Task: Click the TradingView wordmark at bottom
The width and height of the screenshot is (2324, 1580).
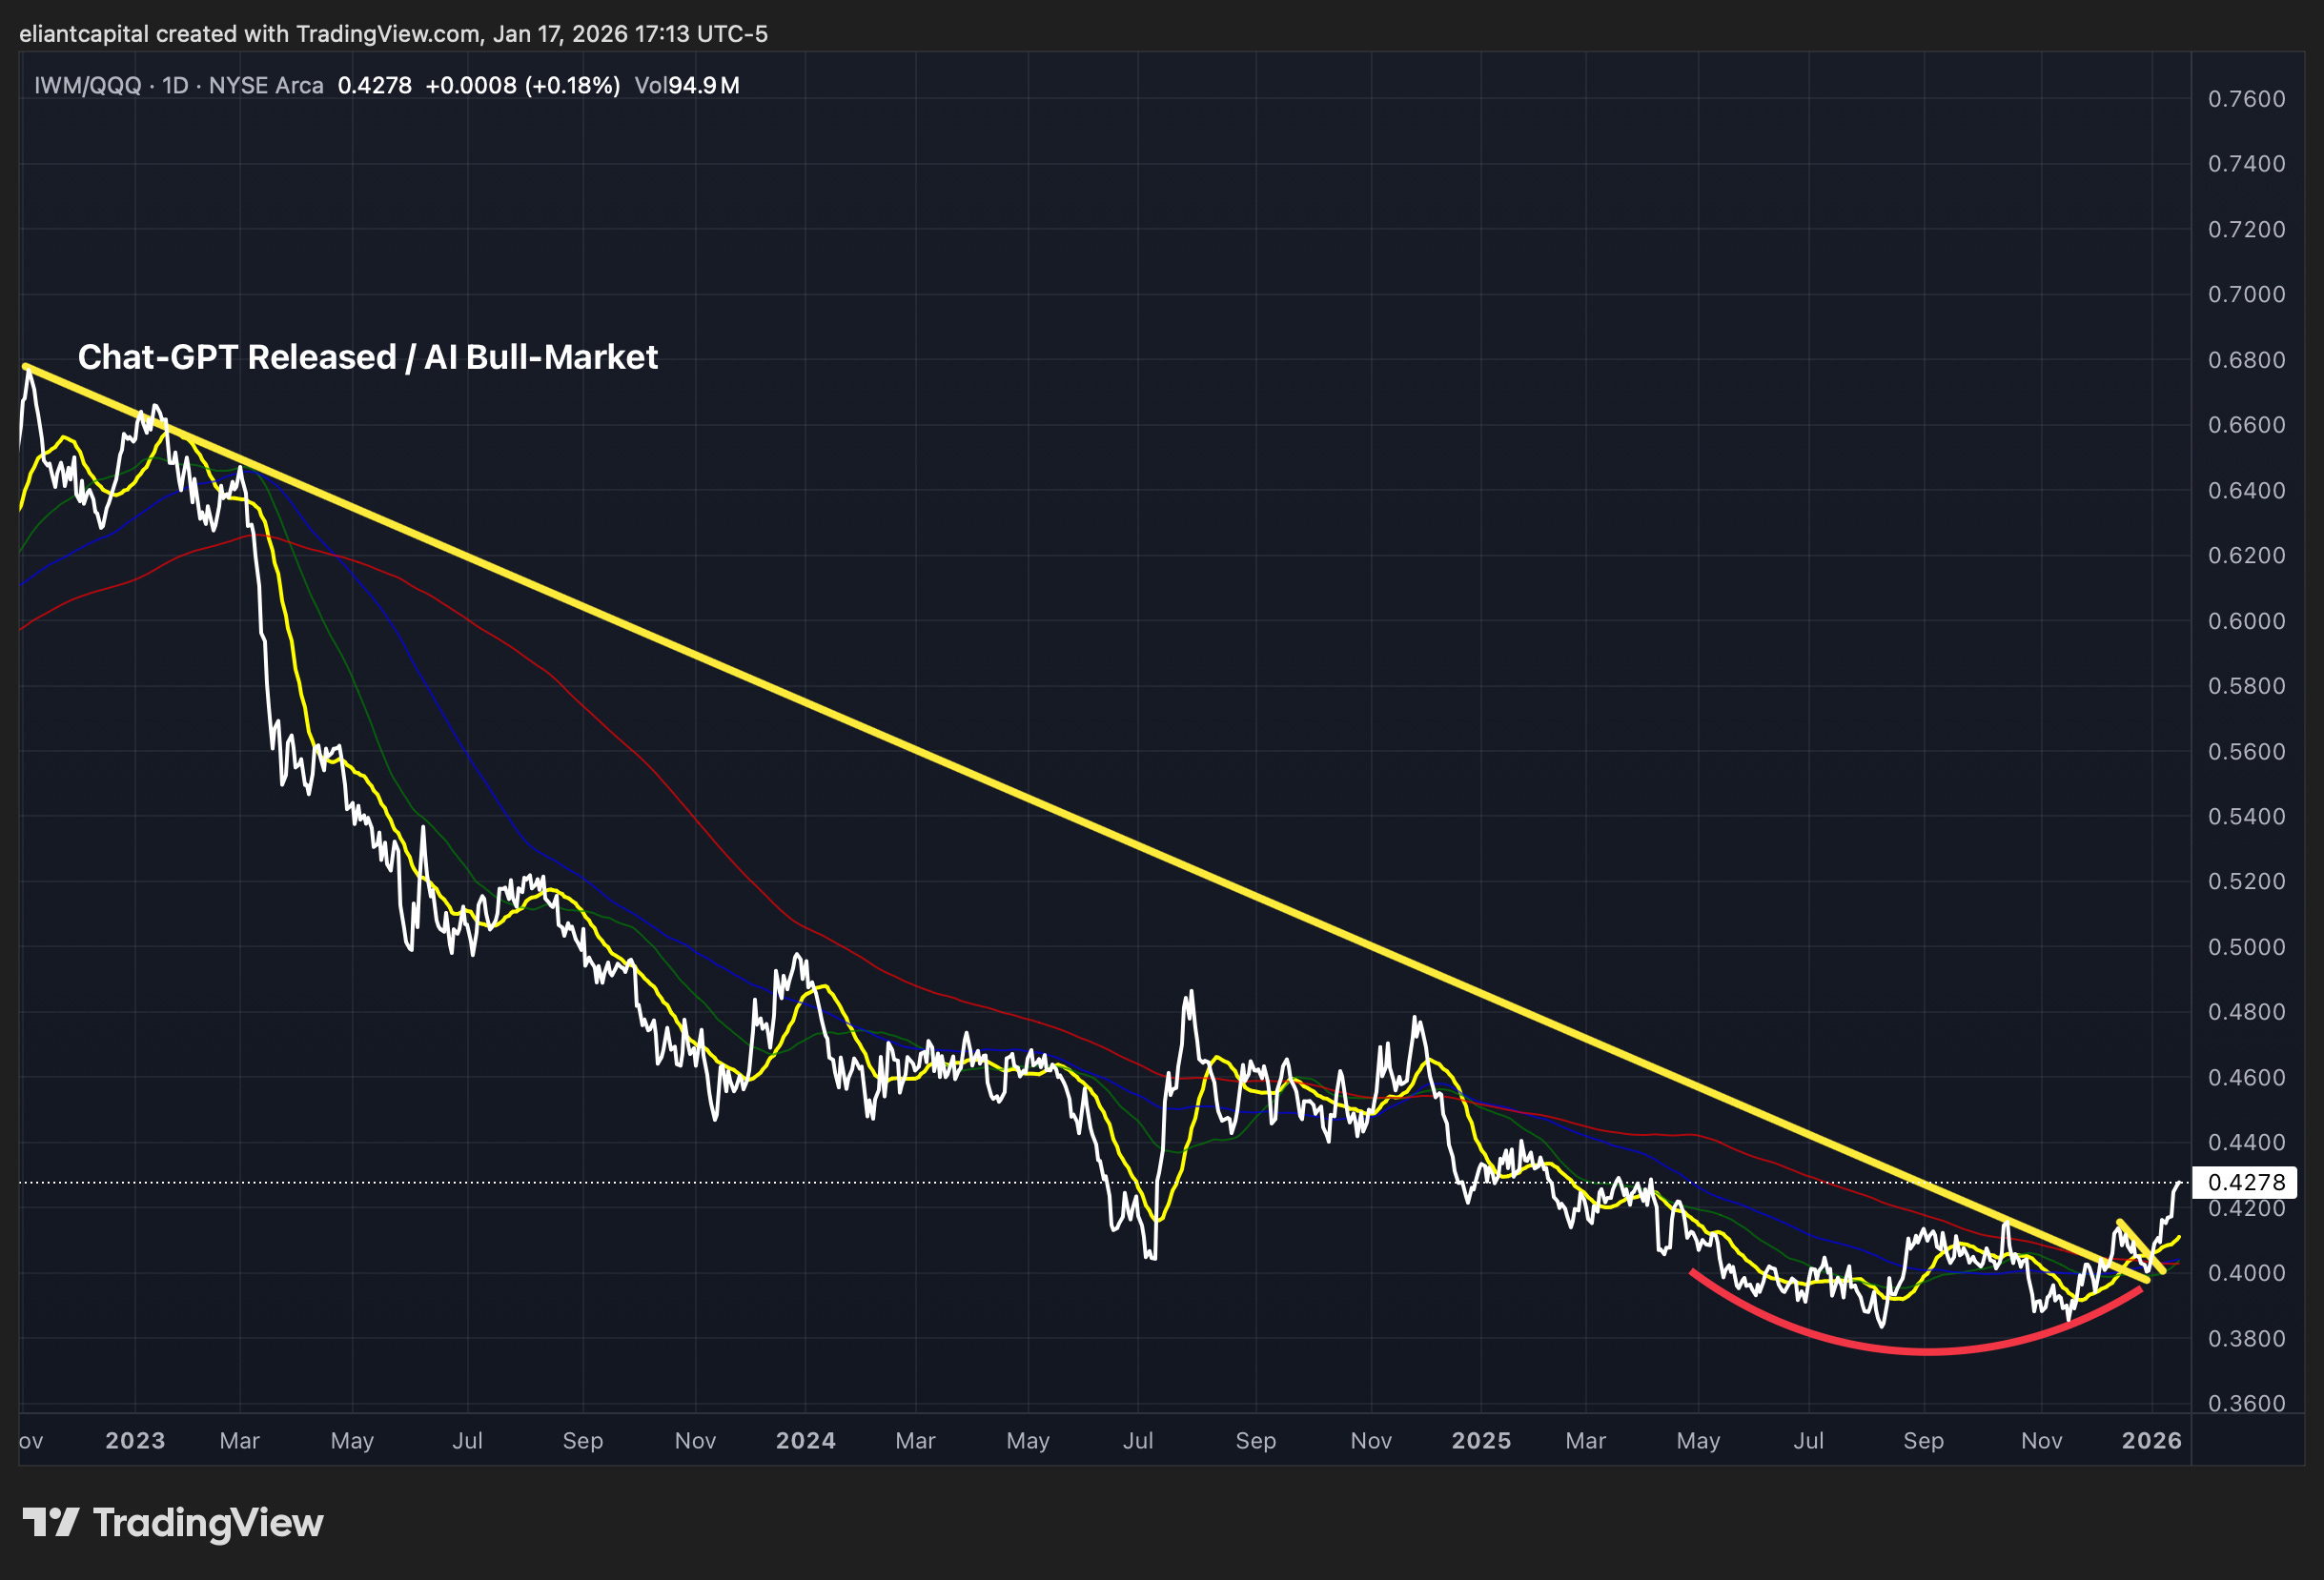Action: click(208, 1523)
